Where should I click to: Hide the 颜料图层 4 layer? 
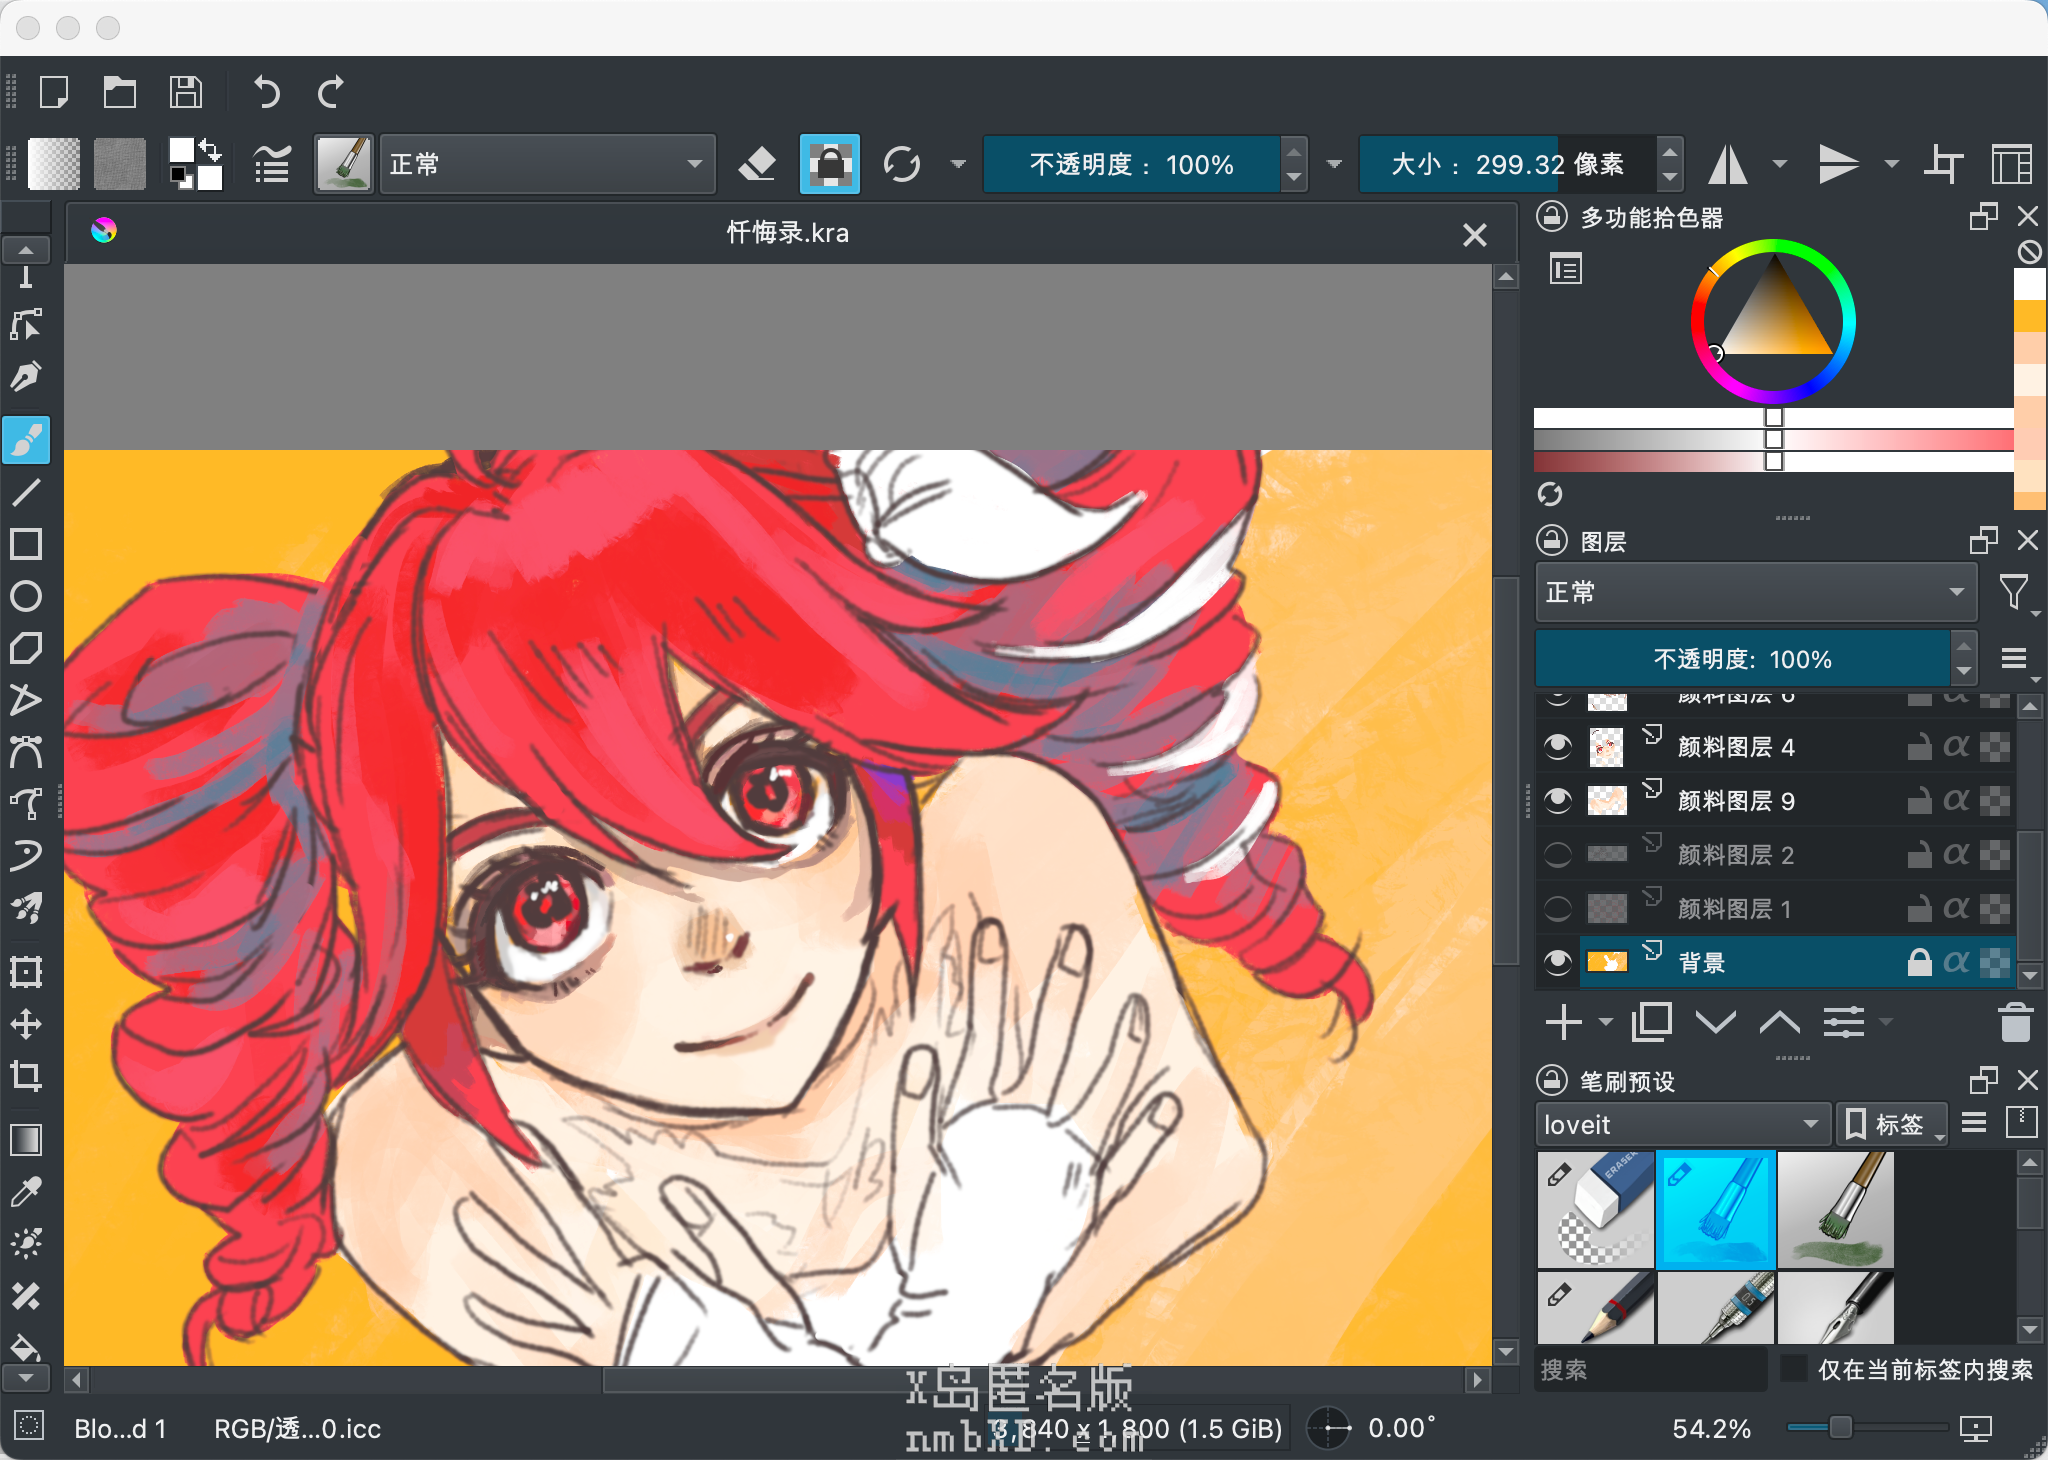point(1558,747)
